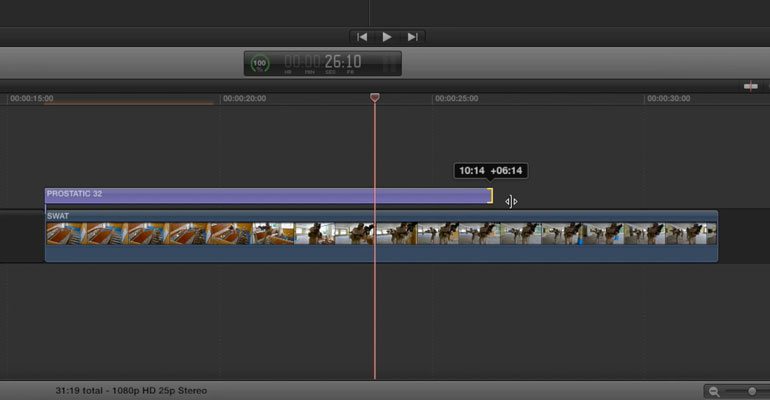The width and height of the screenshot is (770, 400).
Task: Select the red playhead handle on ruler
Action: tap(375, 98)
